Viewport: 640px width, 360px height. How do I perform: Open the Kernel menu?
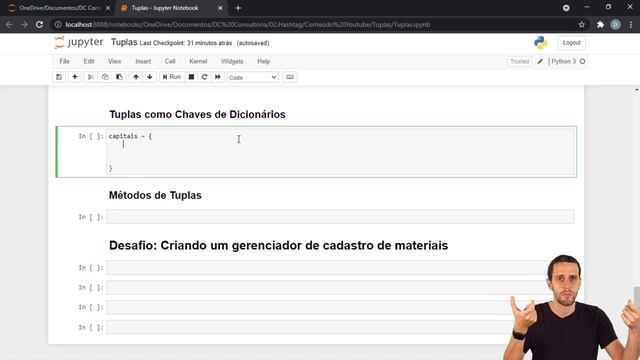tap(198, 61)
